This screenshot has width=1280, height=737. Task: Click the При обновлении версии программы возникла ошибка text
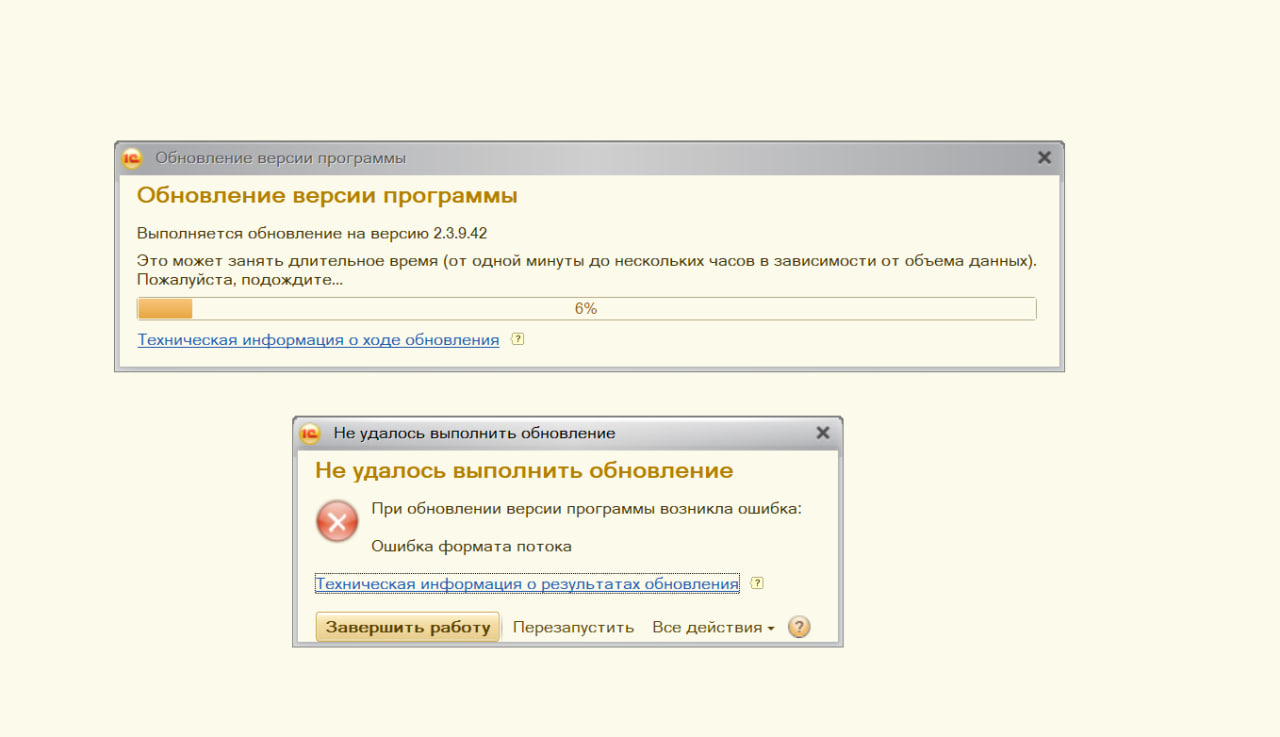pyautogui.click(x=586, y=509)
